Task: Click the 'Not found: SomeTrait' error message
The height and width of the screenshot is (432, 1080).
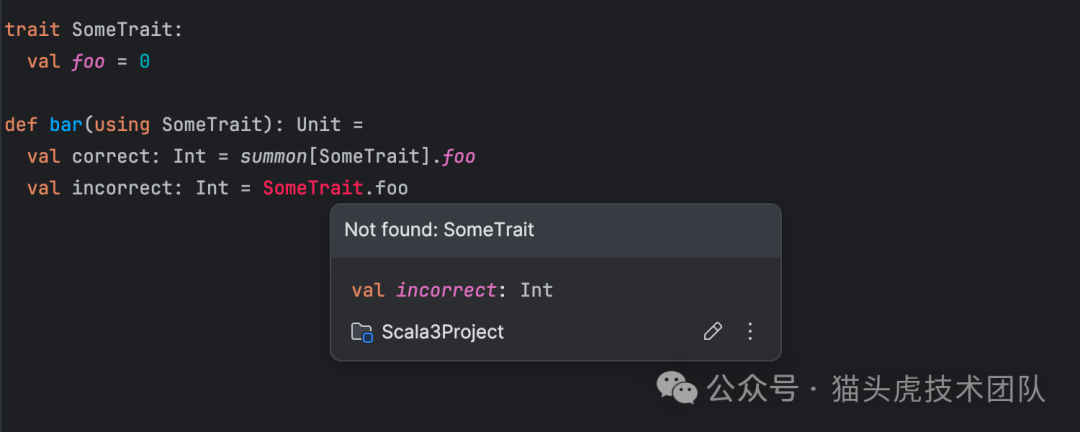Action: pyautogui.click(x=439, y=230)
